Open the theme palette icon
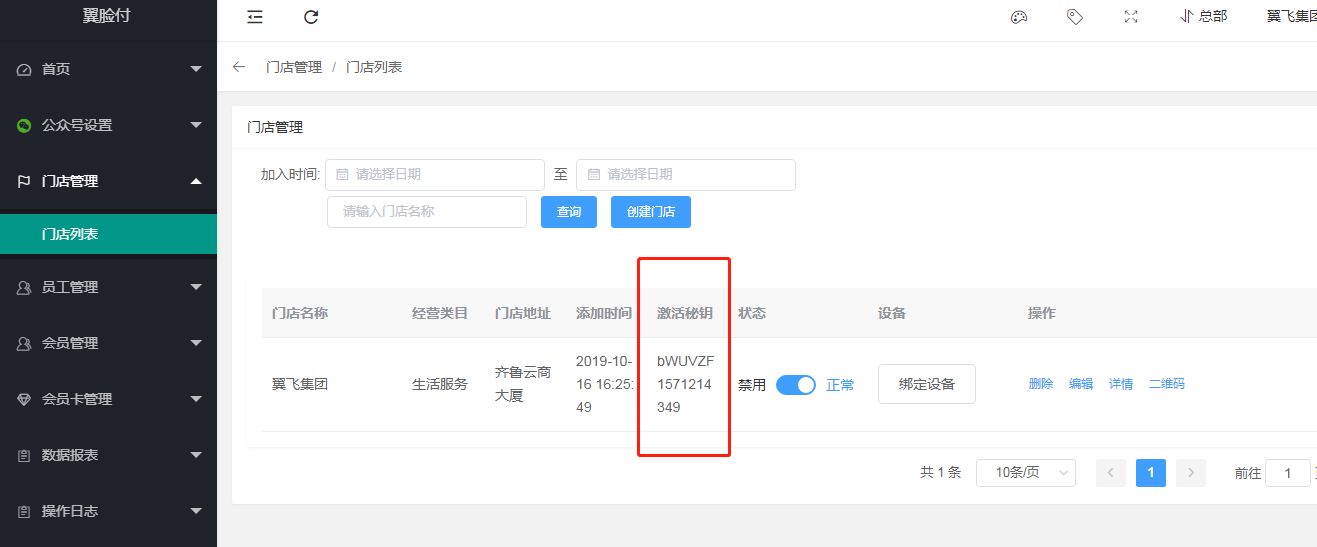Viewport: 1317px width, 547px height. [x=1019, y=16]
